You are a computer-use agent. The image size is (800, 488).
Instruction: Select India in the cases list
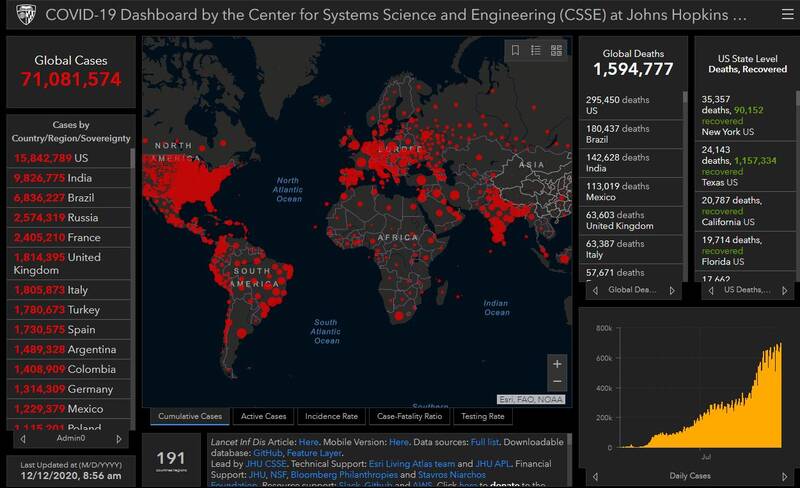(x=69, y=178)
